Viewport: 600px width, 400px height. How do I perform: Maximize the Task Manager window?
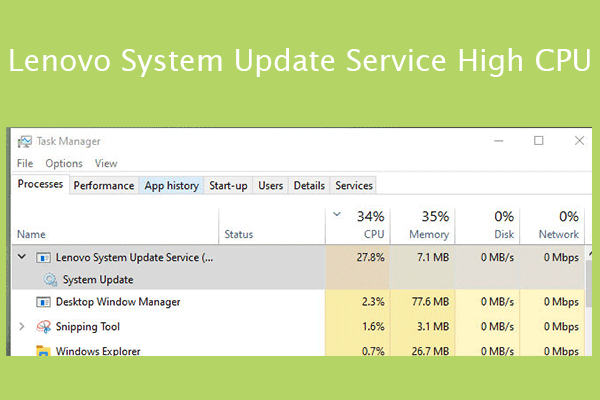pyautogui.click(x=538, y=141)
